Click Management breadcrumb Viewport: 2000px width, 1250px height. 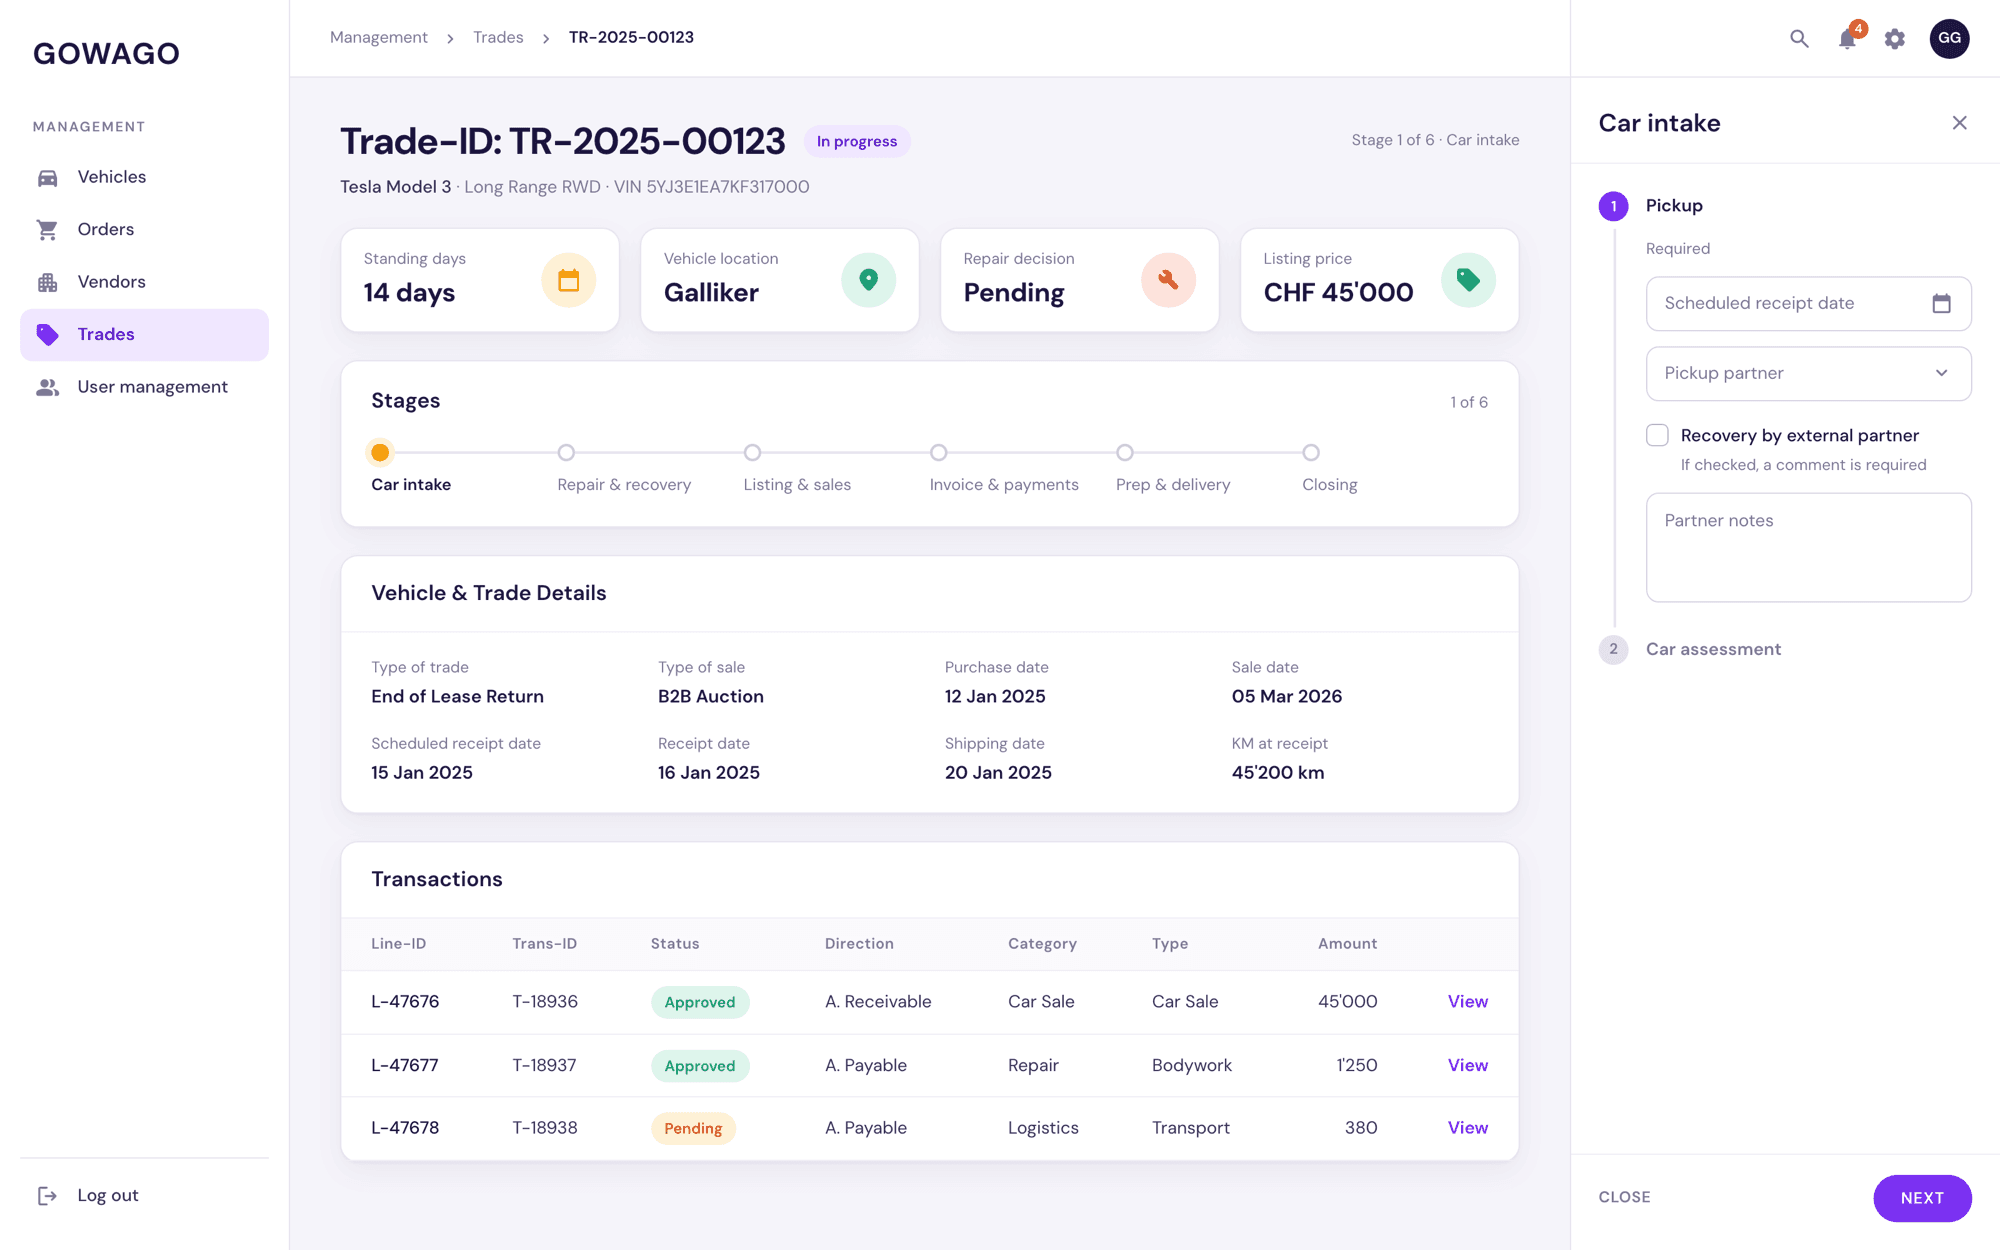(x=378, y=37)
